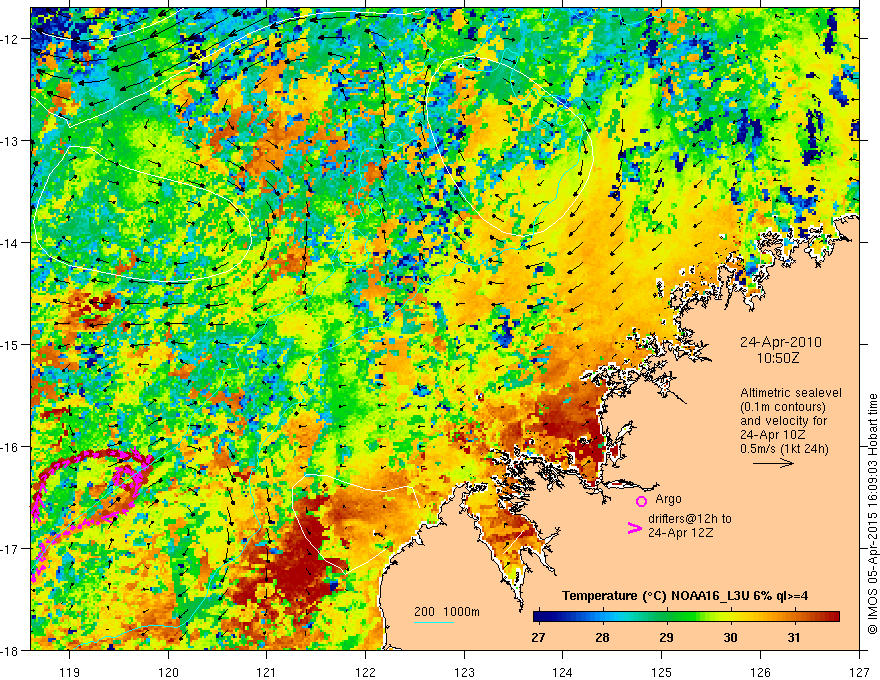Image resolution: width=880 pixels, height=680 pixels.
Task: Click longitude axis label 122
Action: (x=365, y=672)
